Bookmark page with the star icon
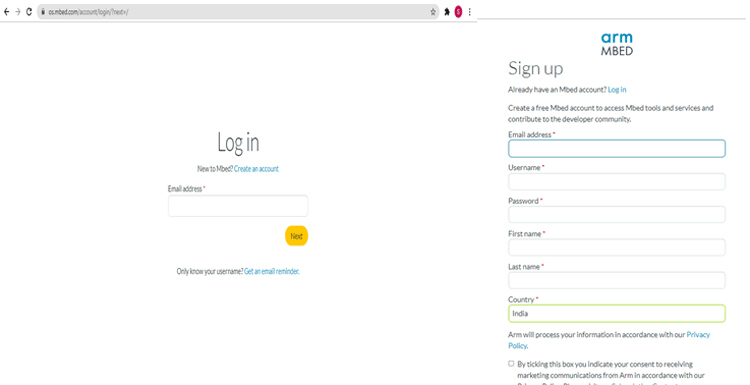750x385 pixels. [433, 12]
